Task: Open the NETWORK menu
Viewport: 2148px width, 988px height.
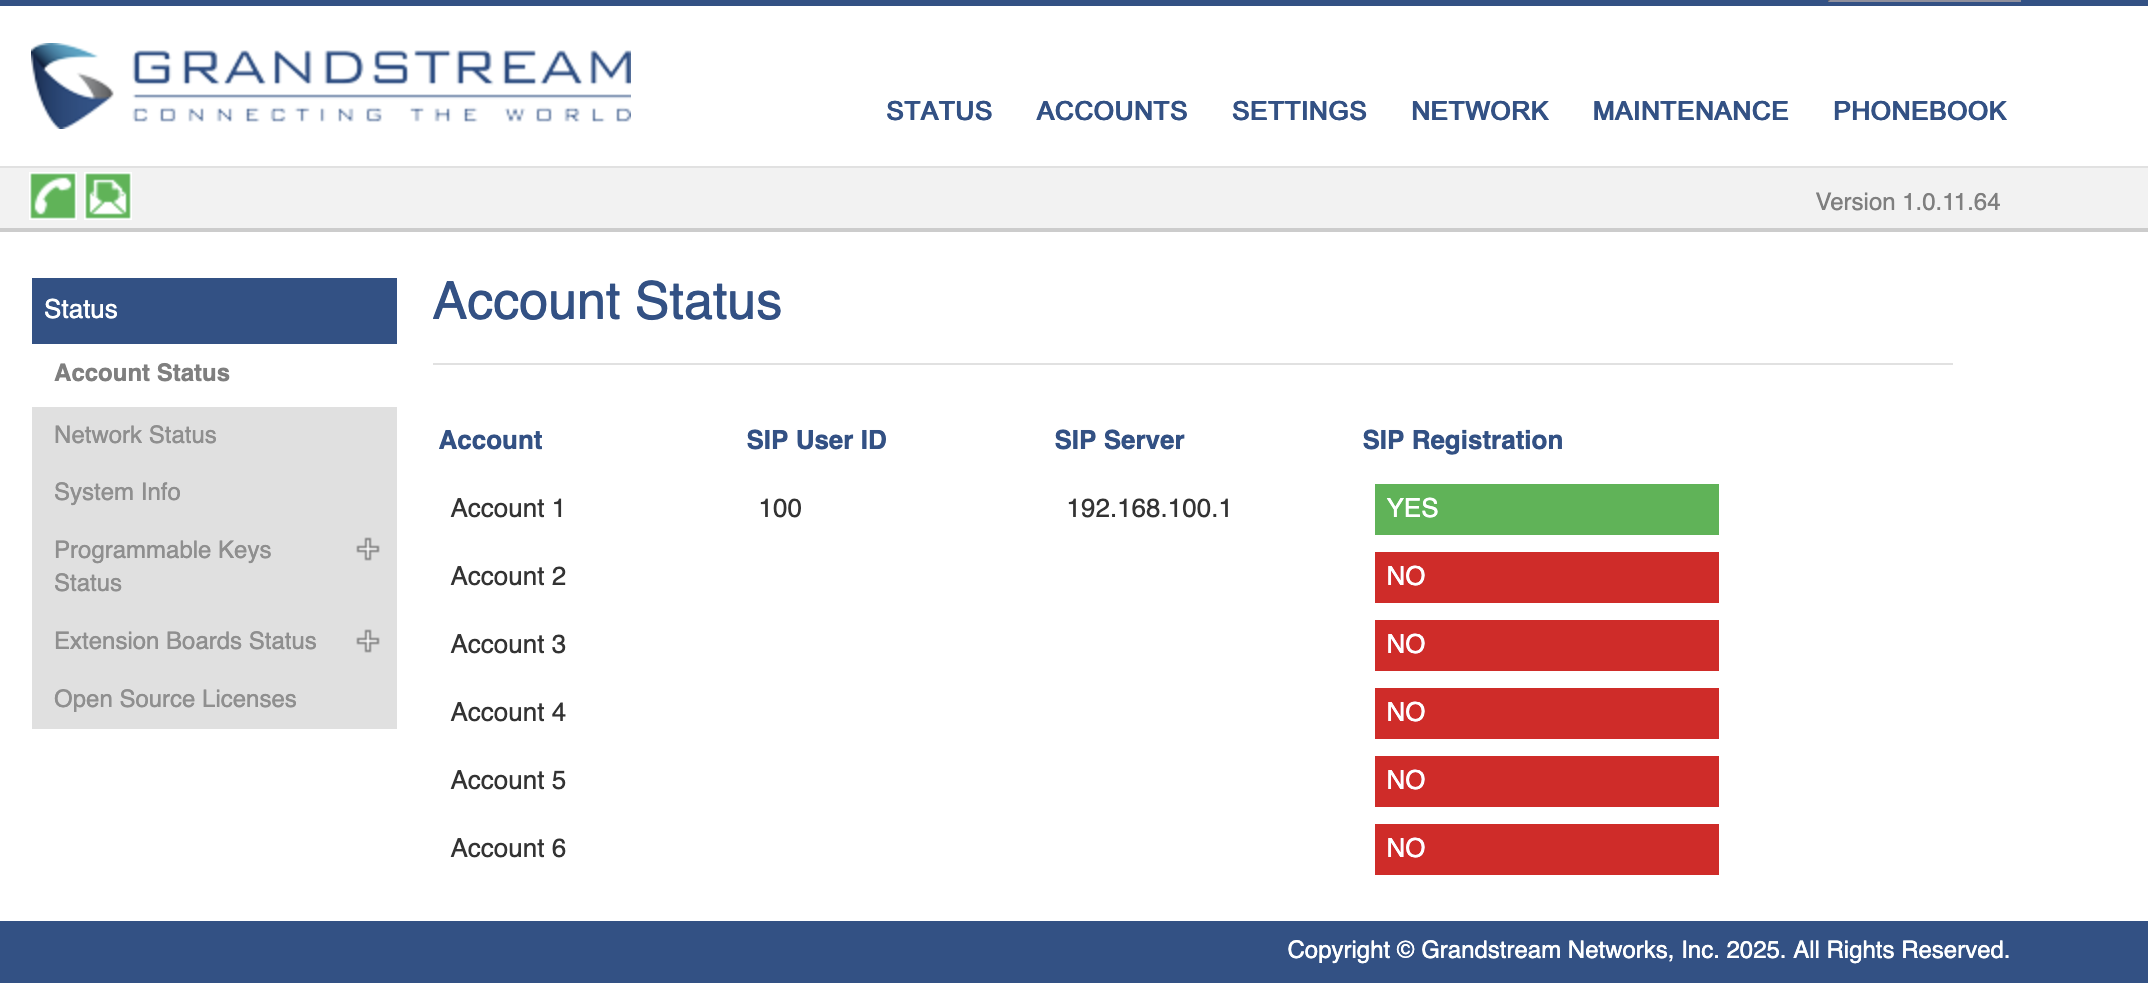Action: tap(1479, 111)
